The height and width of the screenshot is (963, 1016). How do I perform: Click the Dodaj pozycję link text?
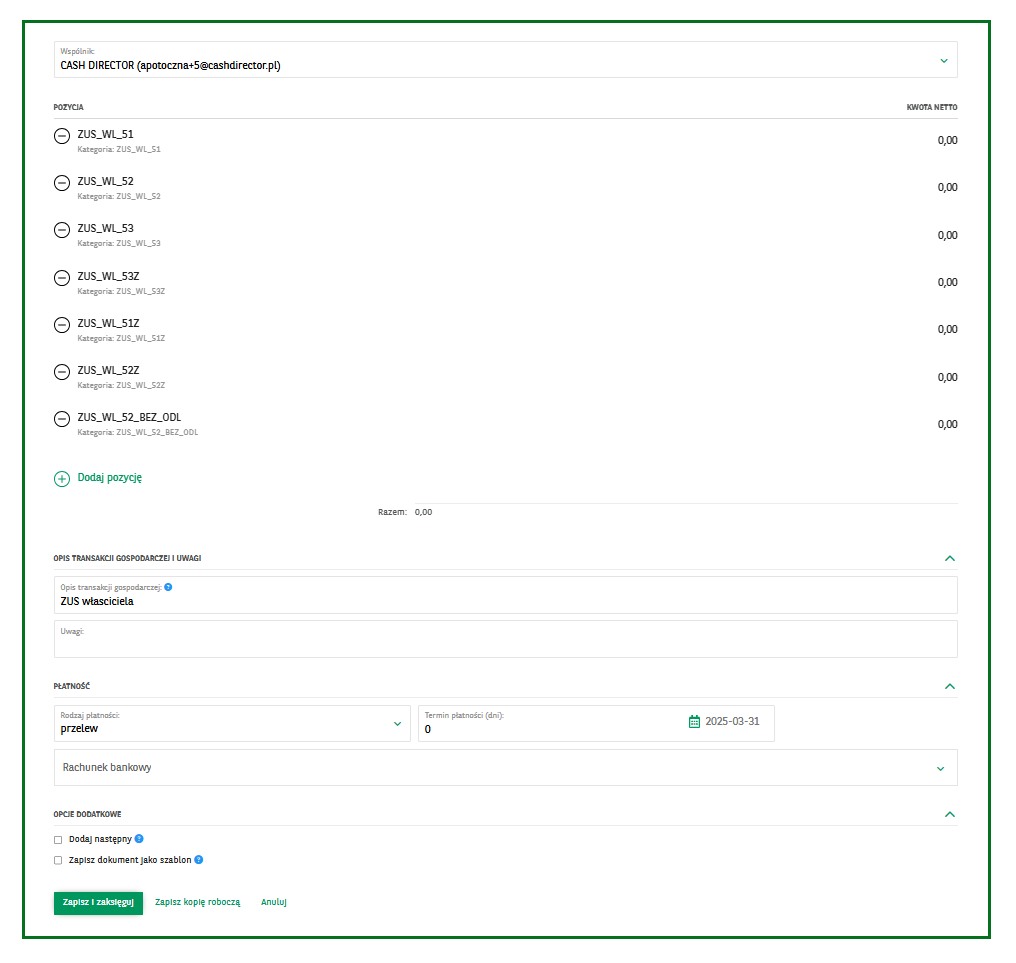[110, 478]
